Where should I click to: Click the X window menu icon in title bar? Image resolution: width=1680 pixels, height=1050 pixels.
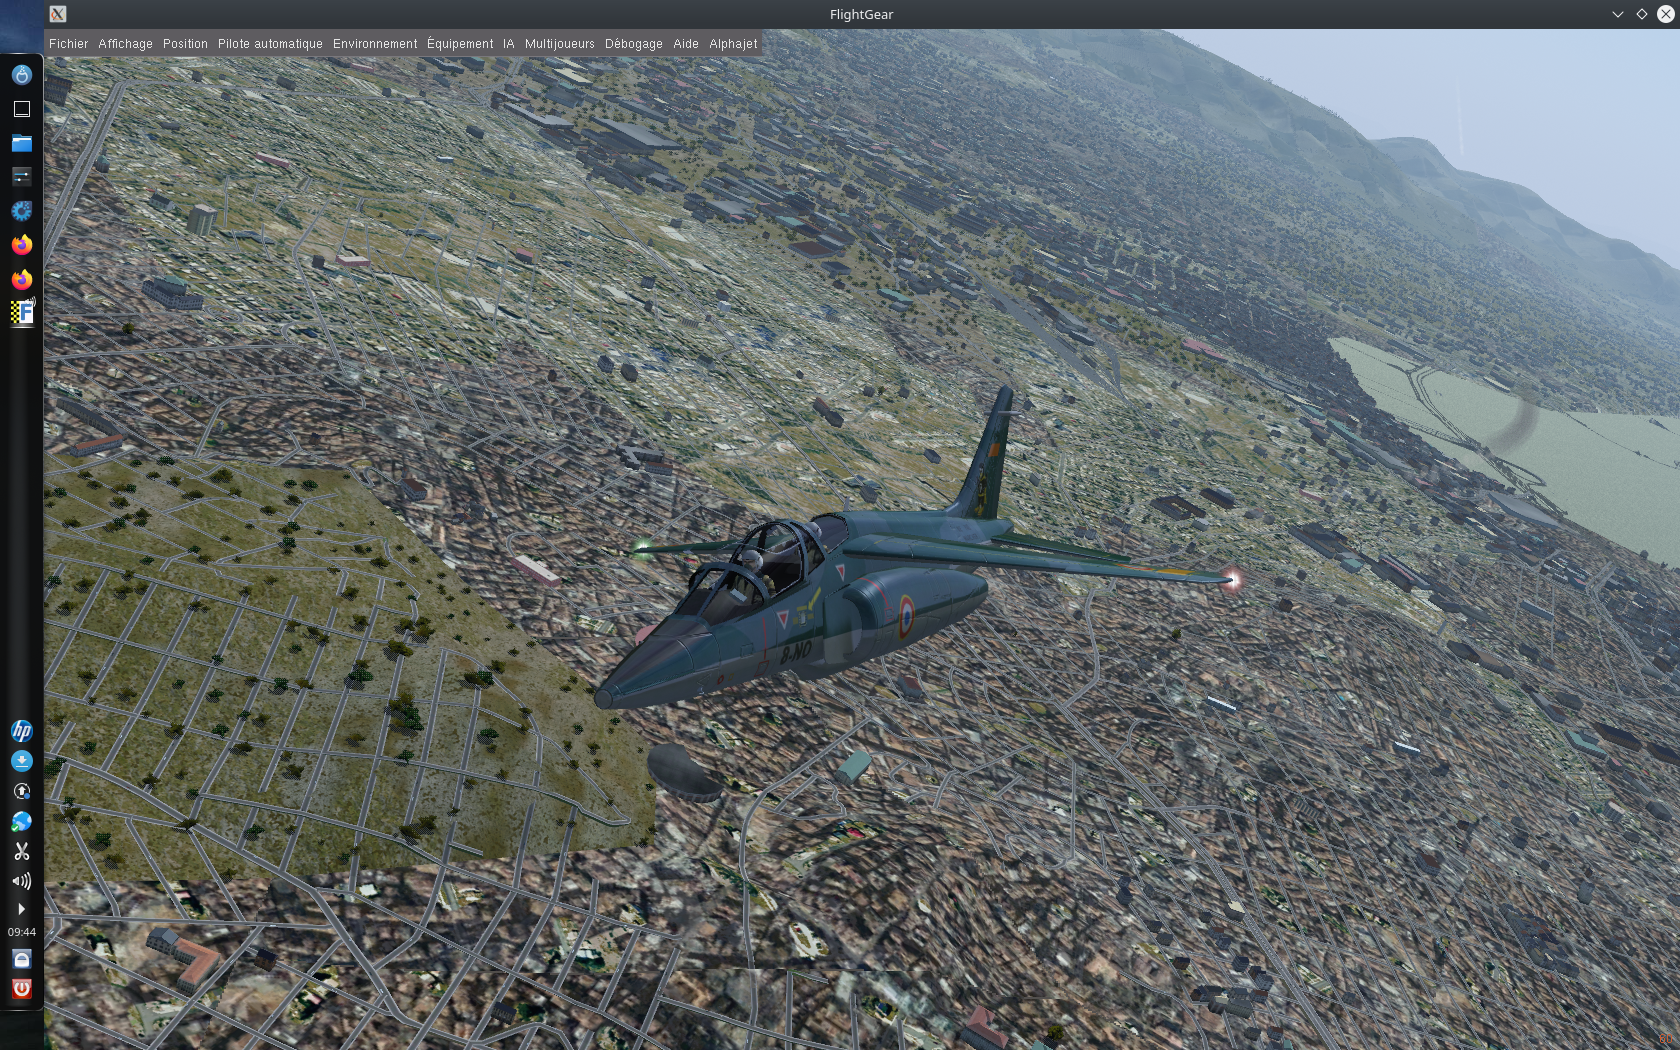tap(58, 14)
